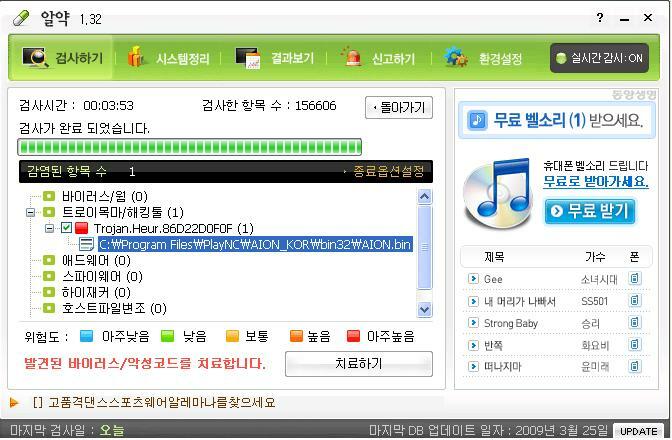The height and width of the screenshot is (440, 672).
Task: Click the 가수 column header
Action: tap(595, 257)
